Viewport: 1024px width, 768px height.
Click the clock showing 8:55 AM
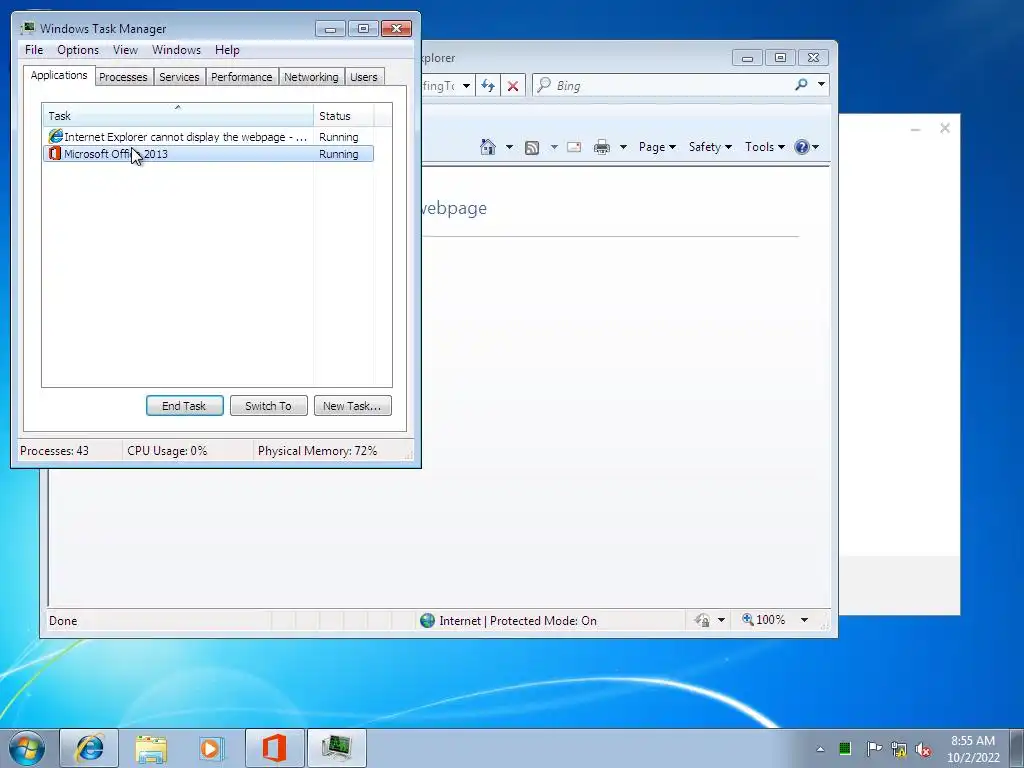pos(972,748)
